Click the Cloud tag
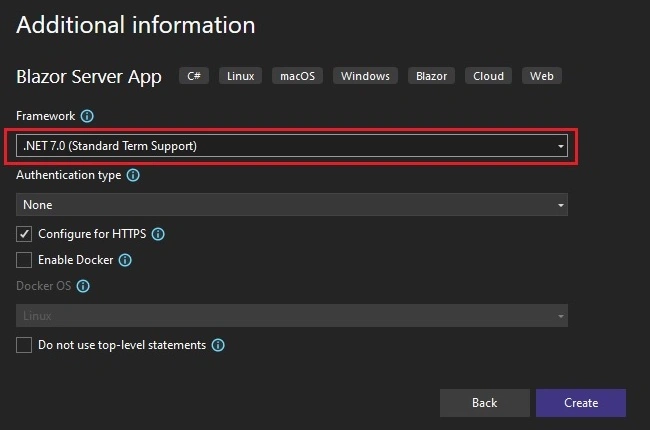Viewport: 650px width, 430px height. pos(488,76)
